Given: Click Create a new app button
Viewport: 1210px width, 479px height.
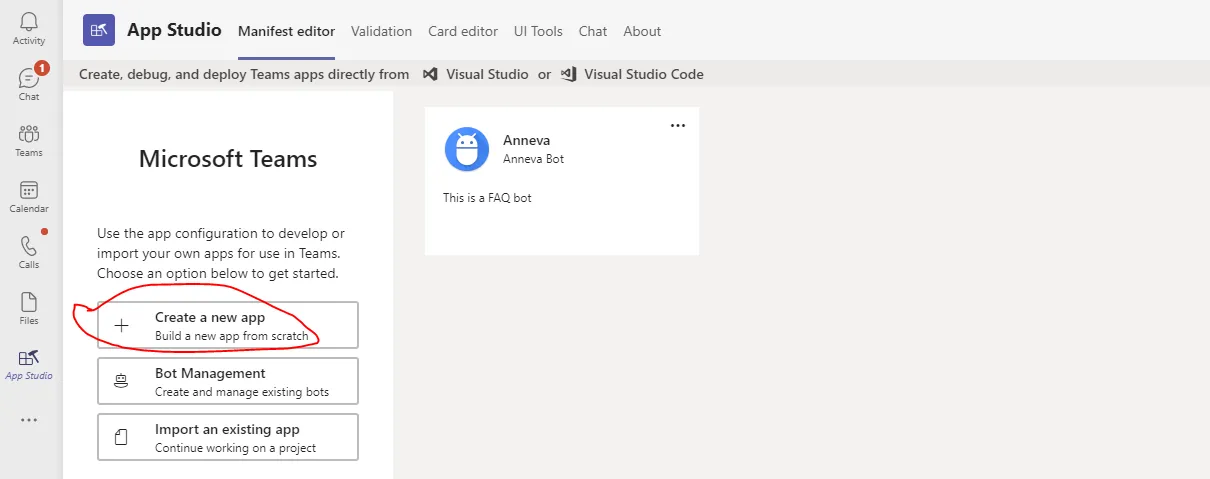Looking at the screenshot, I should [228, 325].
